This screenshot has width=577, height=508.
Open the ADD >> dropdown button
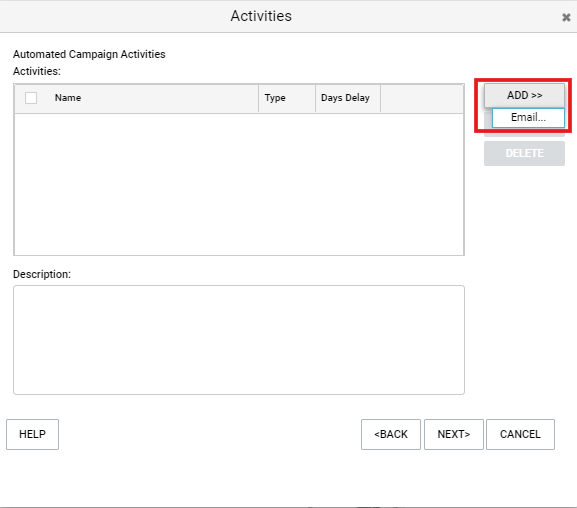coord(524,95)
